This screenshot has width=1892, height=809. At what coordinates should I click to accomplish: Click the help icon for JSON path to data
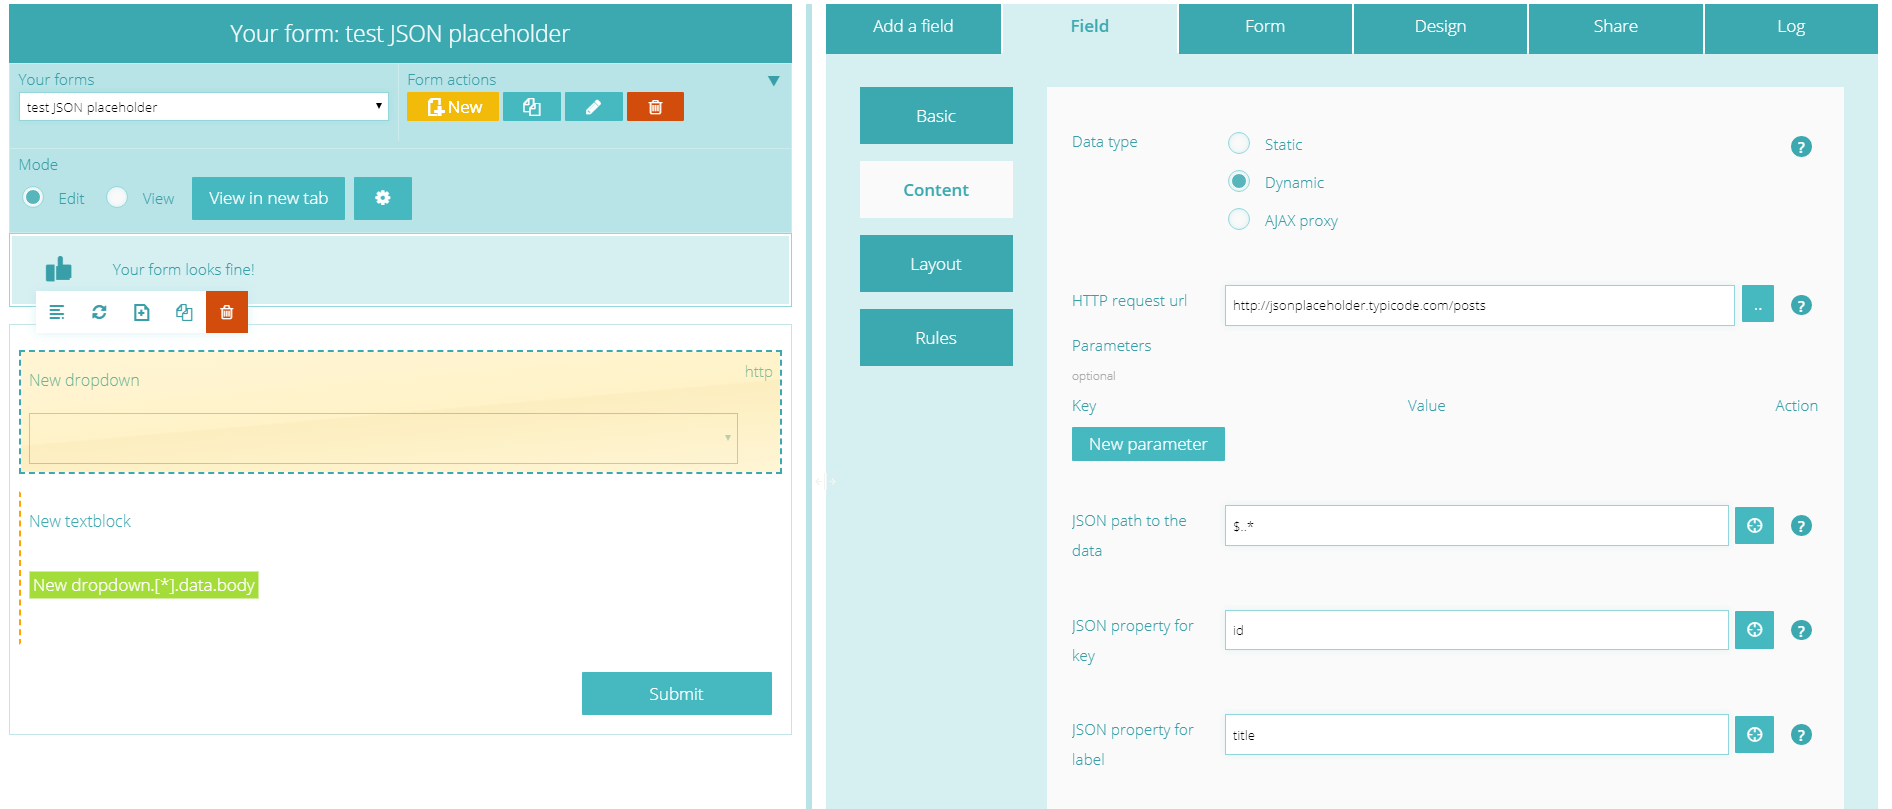(1801, 526)
